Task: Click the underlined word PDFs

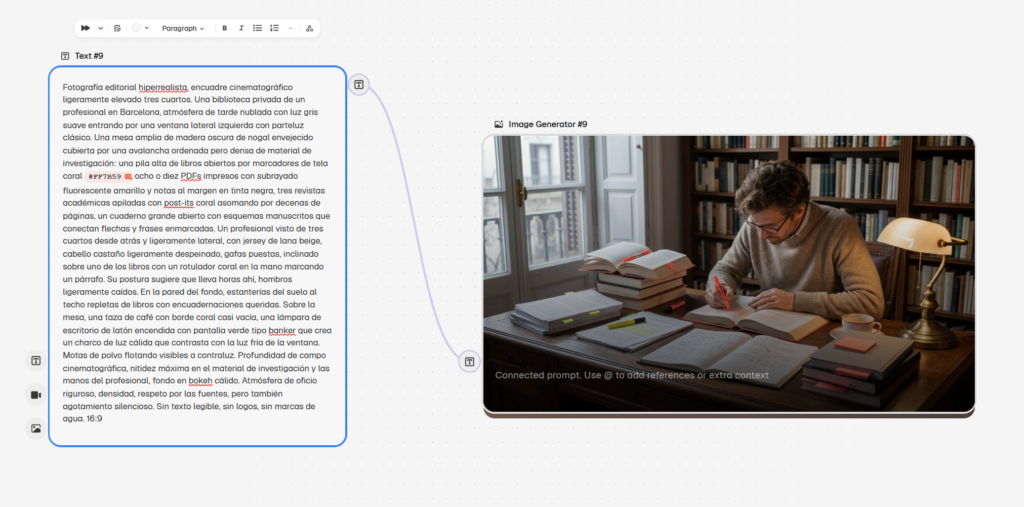Action: 191,176
